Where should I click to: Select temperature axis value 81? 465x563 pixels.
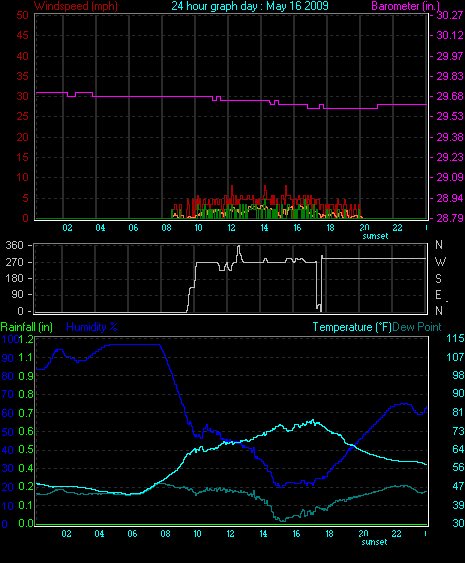coord(458,412)
